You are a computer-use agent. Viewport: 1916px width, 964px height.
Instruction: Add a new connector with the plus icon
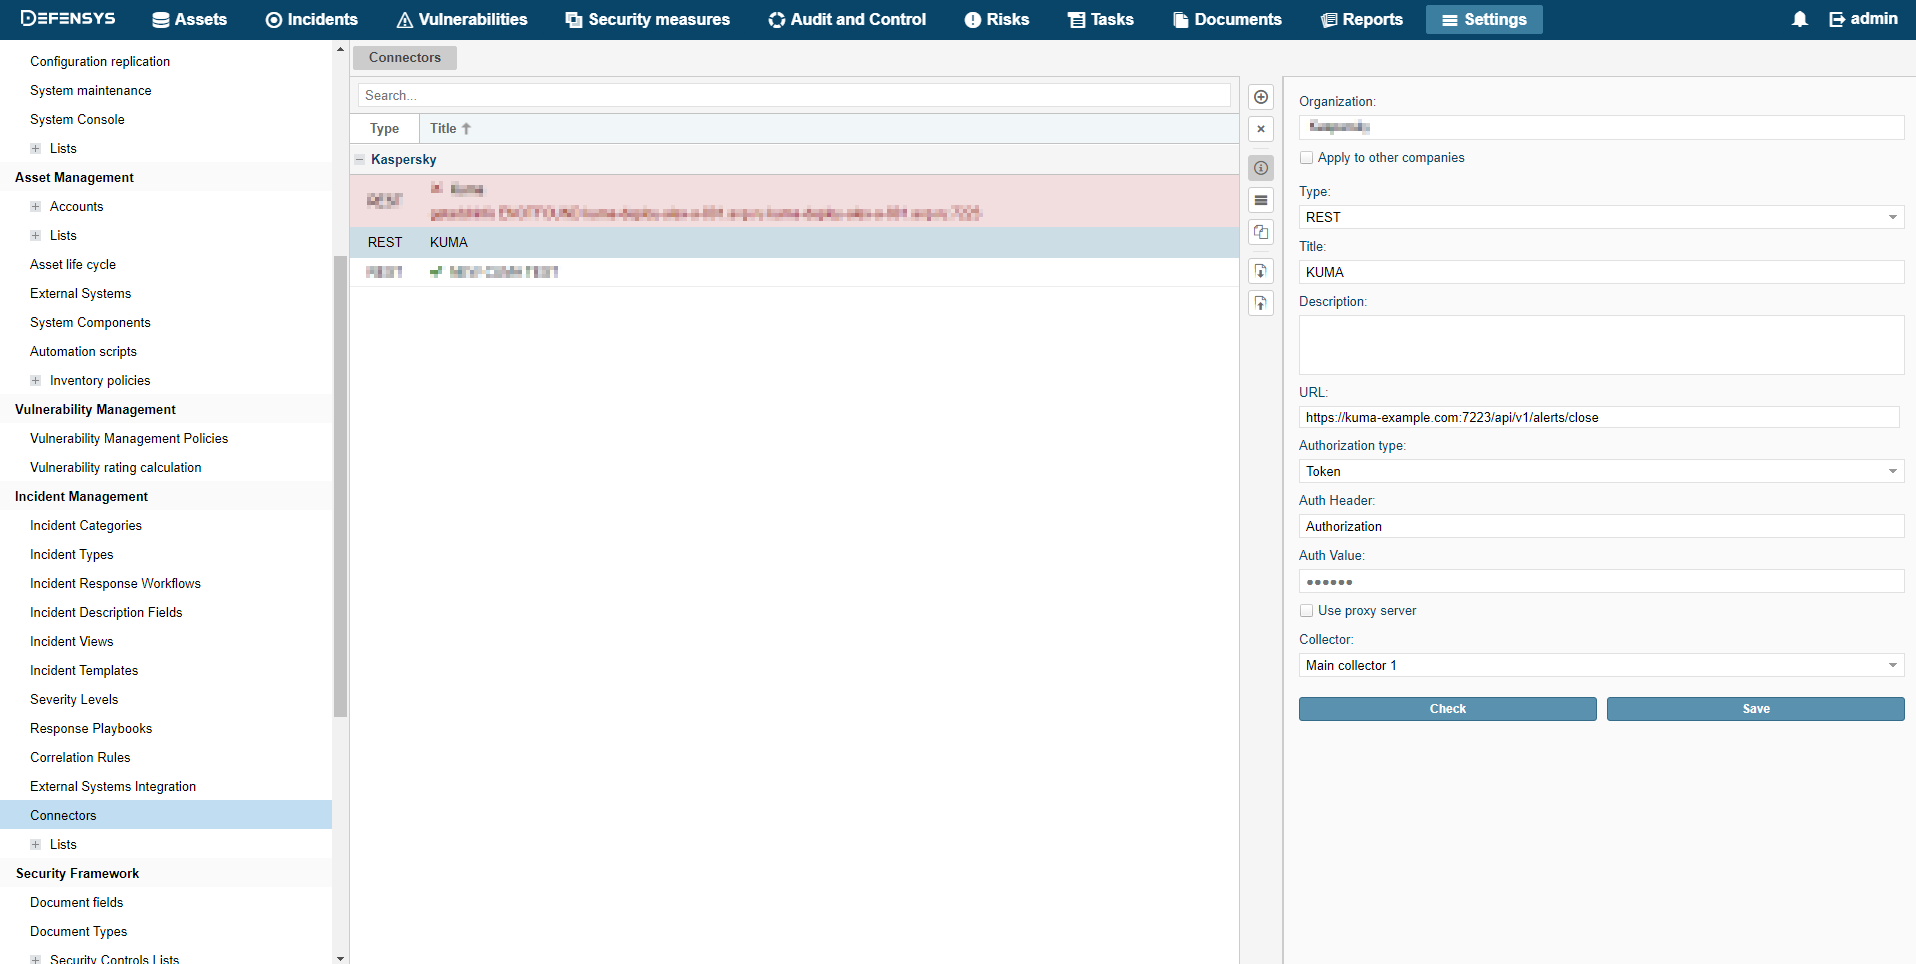coord(1260,97)
